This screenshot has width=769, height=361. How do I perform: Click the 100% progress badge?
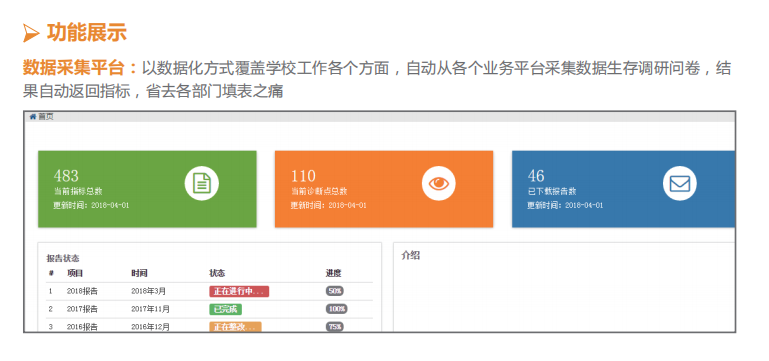coord(336,309)
